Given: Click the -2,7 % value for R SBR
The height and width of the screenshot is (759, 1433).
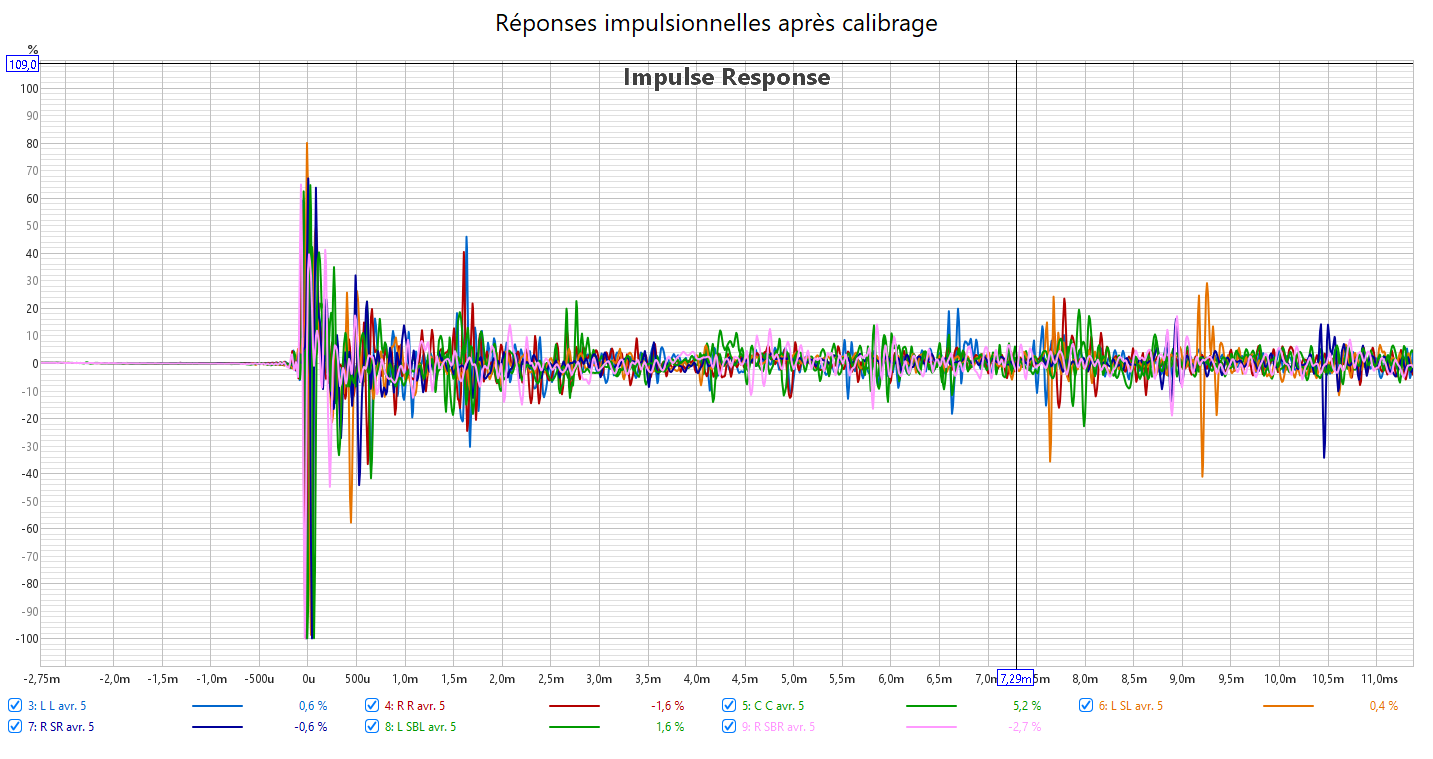Looking at the screenshot, I should 1025,727.
